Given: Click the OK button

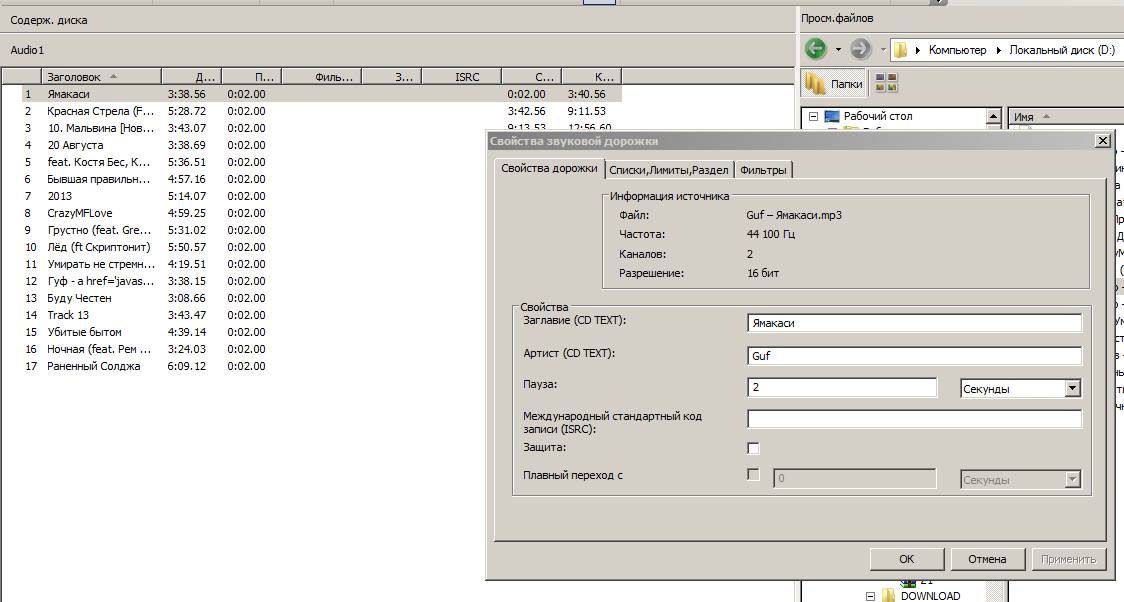Looking at the screenshot, I should point(907,559).
